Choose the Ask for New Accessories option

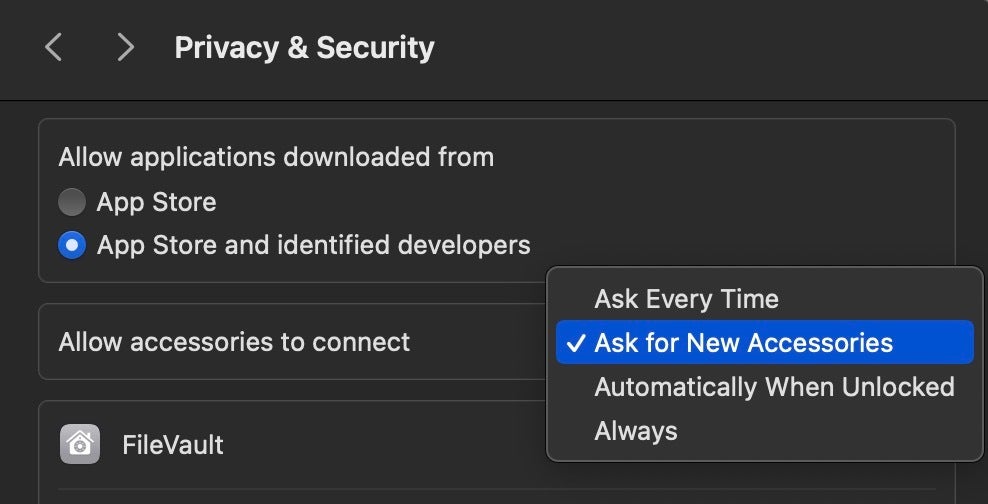743,343
